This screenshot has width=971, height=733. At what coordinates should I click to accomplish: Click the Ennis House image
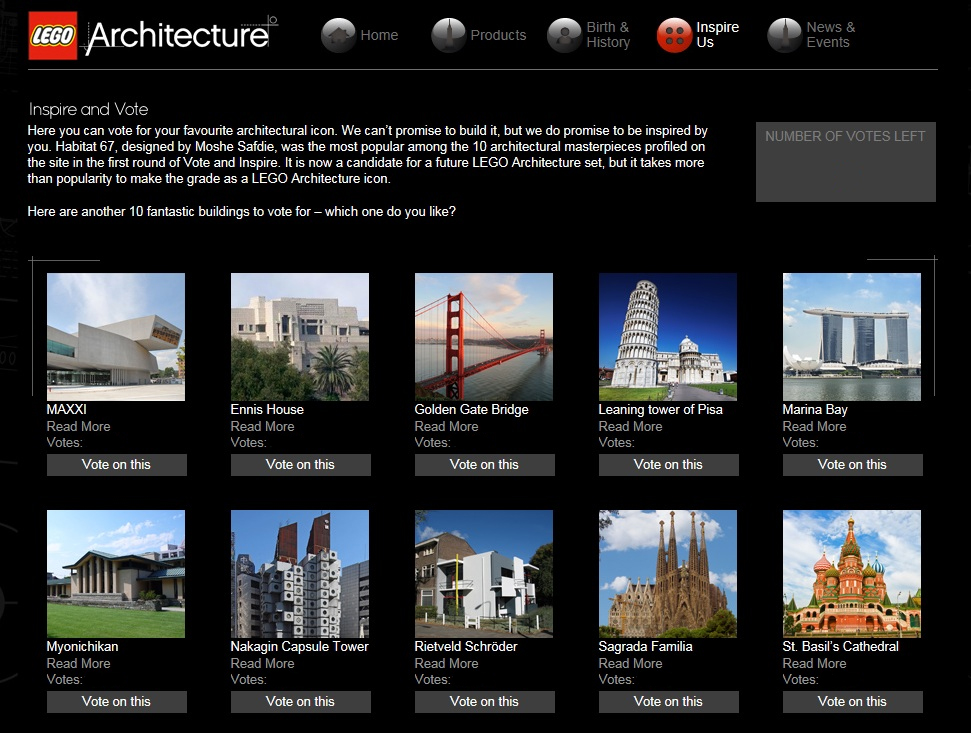coord(299,336)
